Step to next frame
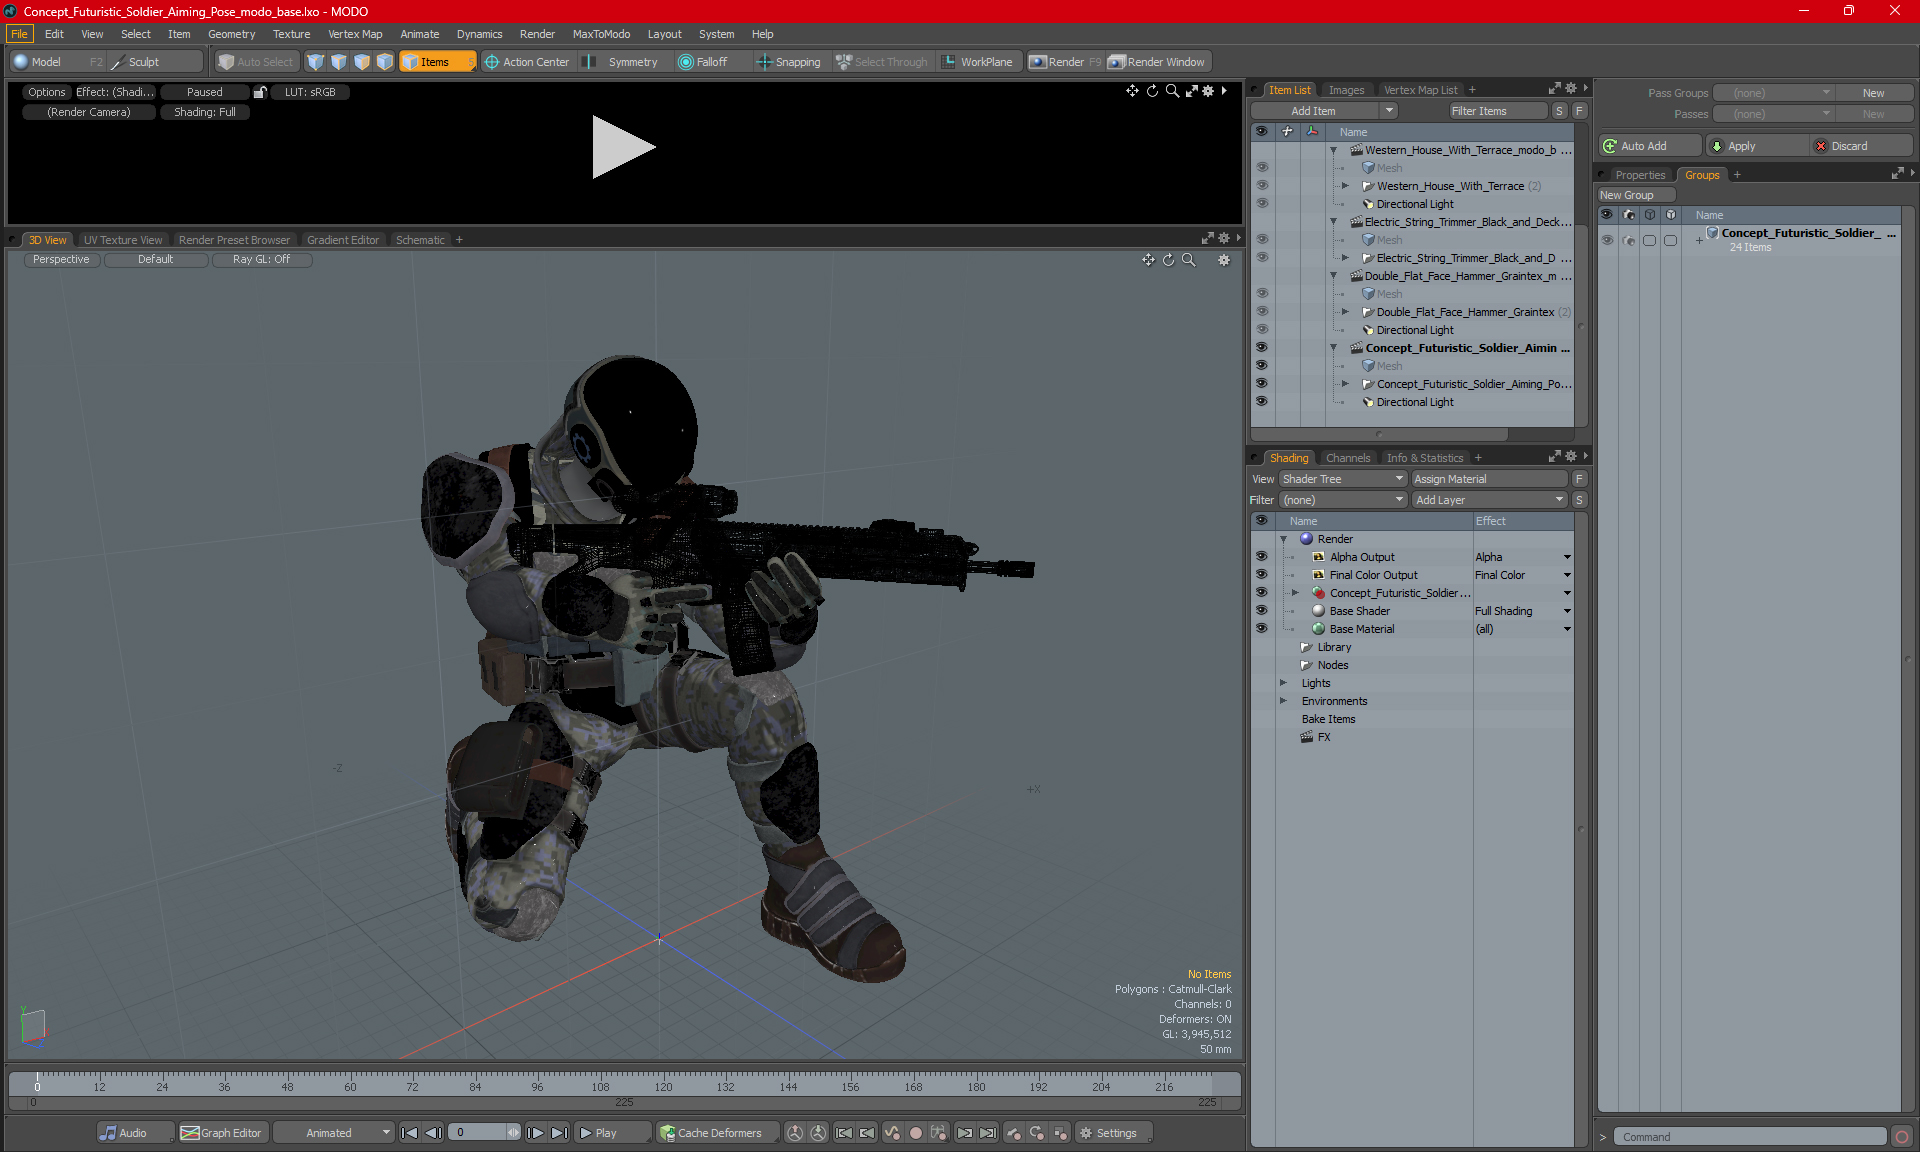Screen dimensions: 1920x1152 [x=536, y=1133]
